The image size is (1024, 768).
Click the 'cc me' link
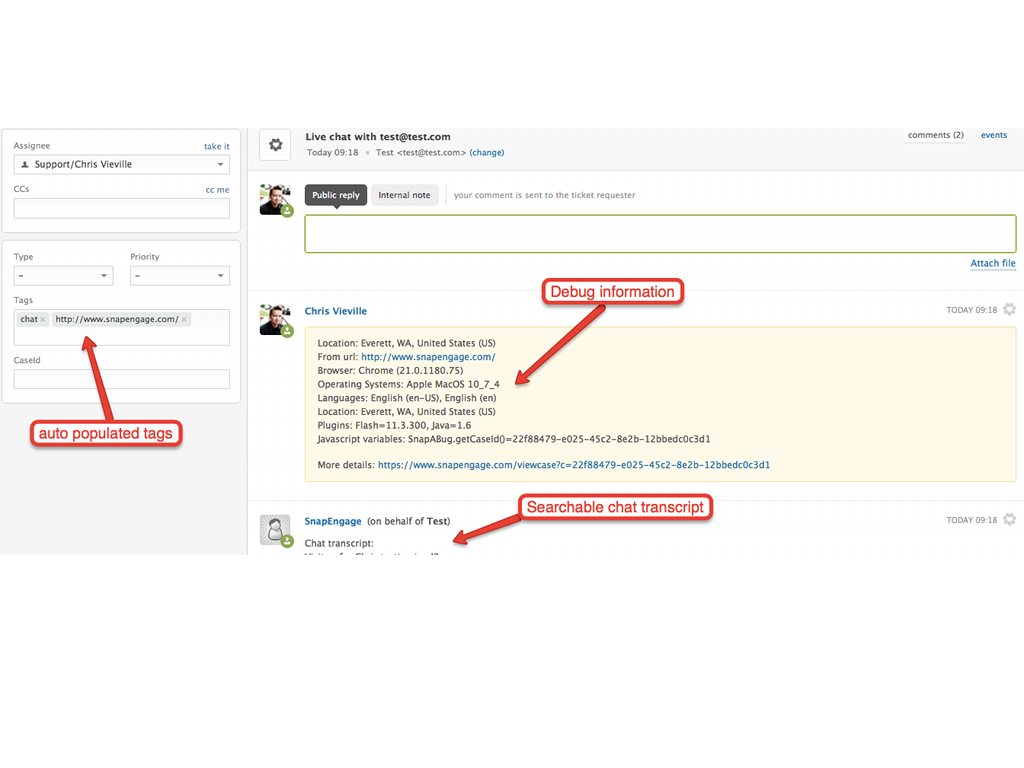point(217,189)
